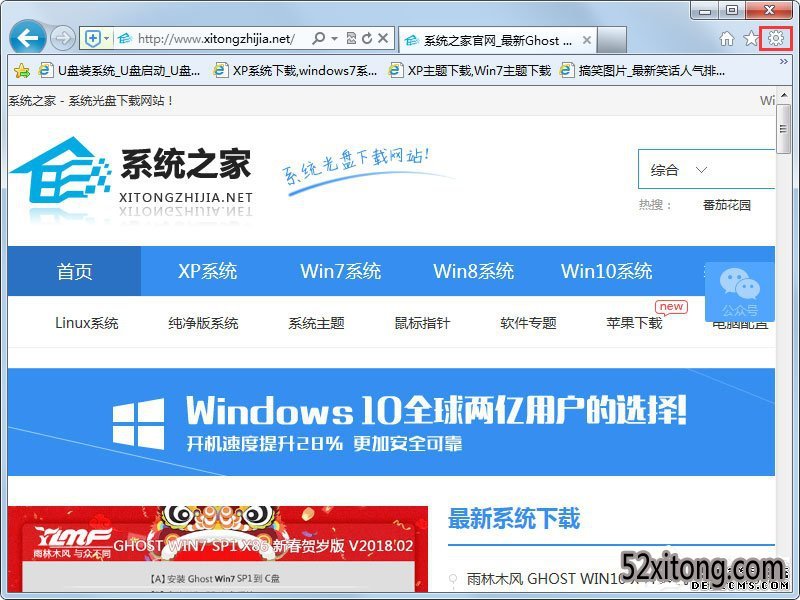
Task: Click the magnifier search icon in address bar
Action: click(318, 38)
